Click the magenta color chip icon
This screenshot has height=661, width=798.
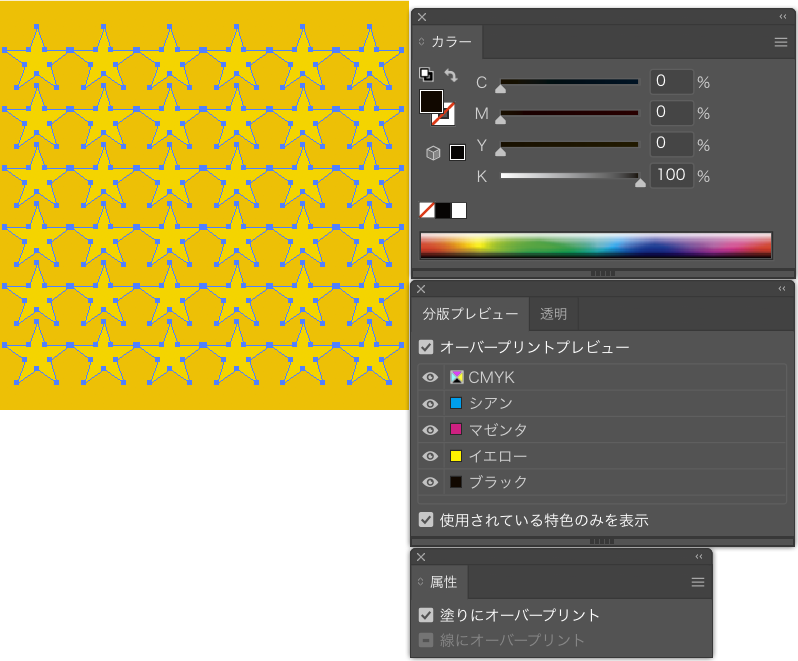pos(456,429)
